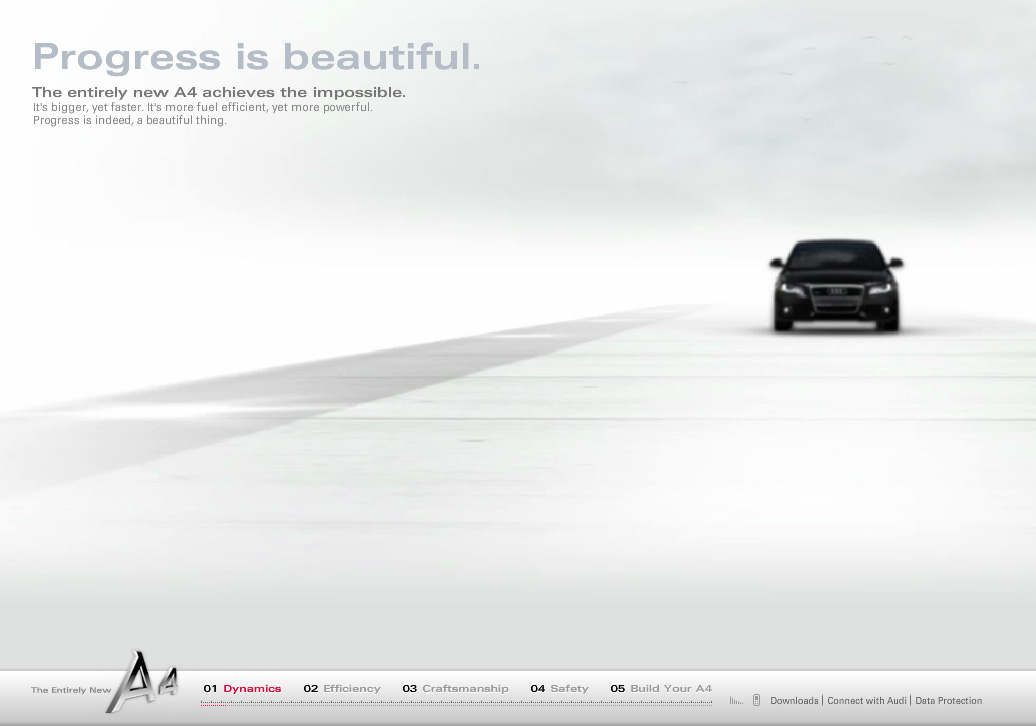Click 'The Entirely New' footer text
The height and width of the screenshot is (726, 1036).
click(x=71, y=690)
